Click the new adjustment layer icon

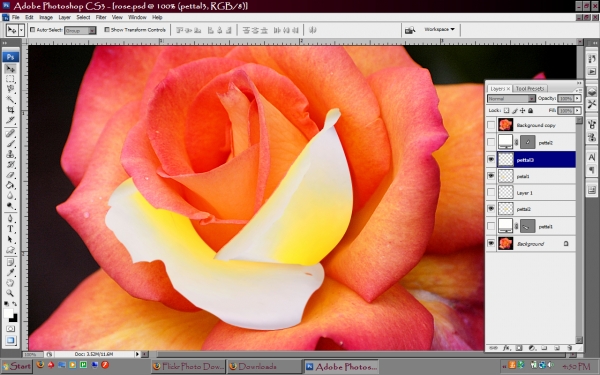[x=532, y=348]
